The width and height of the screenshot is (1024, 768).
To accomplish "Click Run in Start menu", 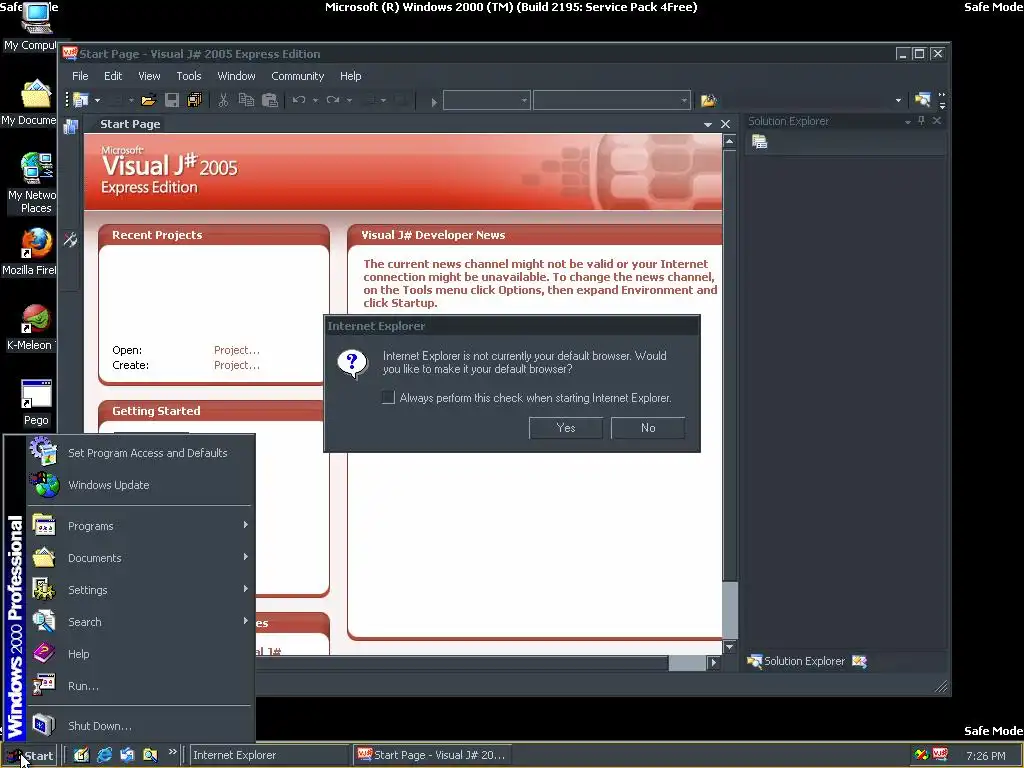I will [140, 686].
